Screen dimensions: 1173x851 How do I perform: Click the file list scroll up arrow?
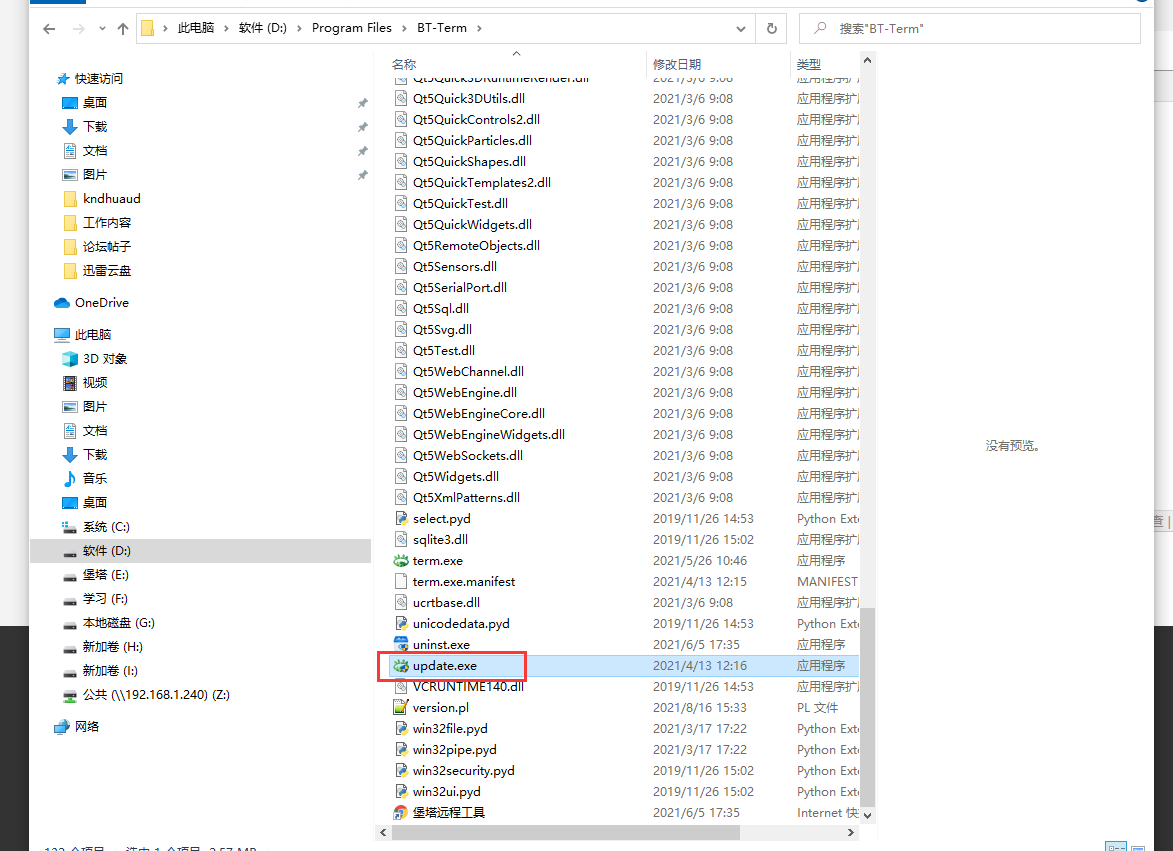point(867,61)
